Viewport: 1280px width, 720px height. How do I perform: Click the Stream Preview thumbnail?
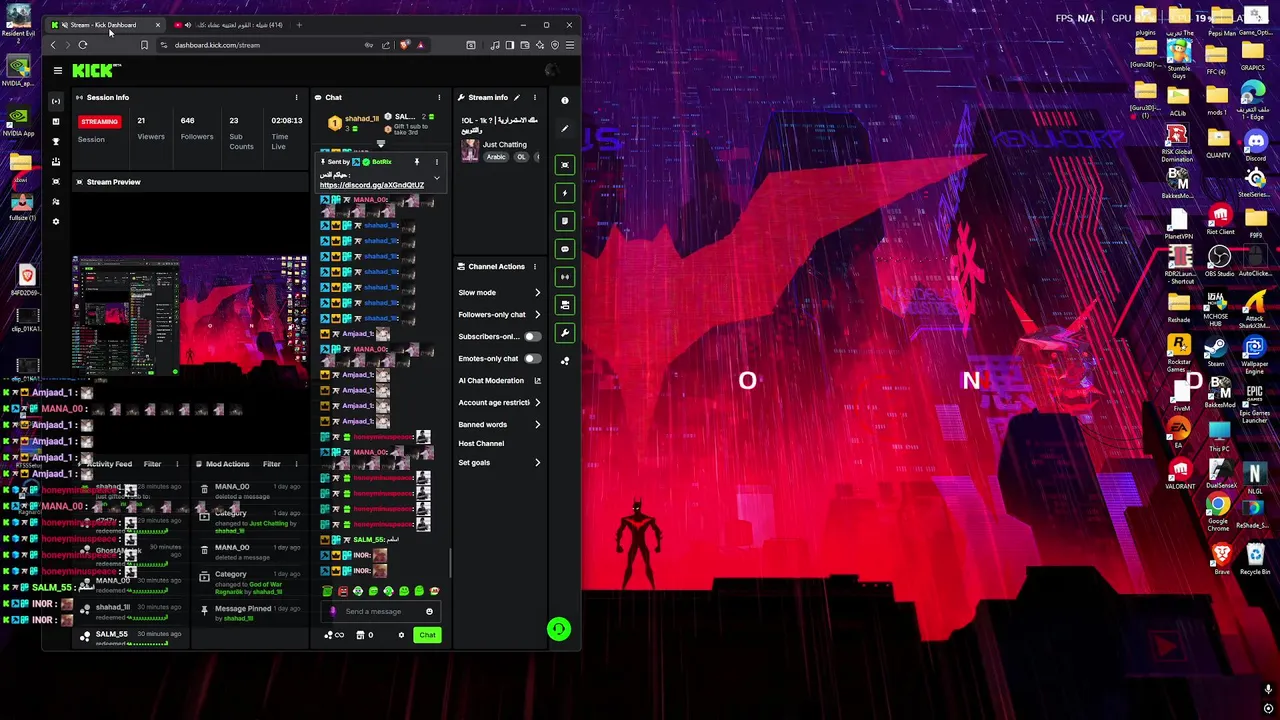tap(189, 314)
